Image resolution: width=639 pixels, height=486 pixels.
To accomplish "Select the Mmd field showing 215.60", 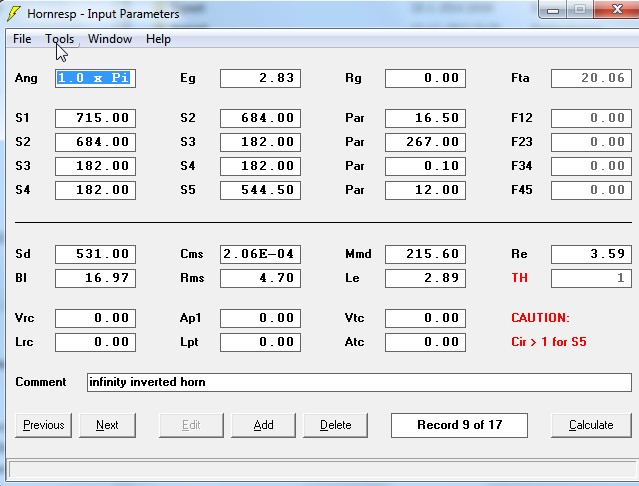I will click(x=425, y=254).
